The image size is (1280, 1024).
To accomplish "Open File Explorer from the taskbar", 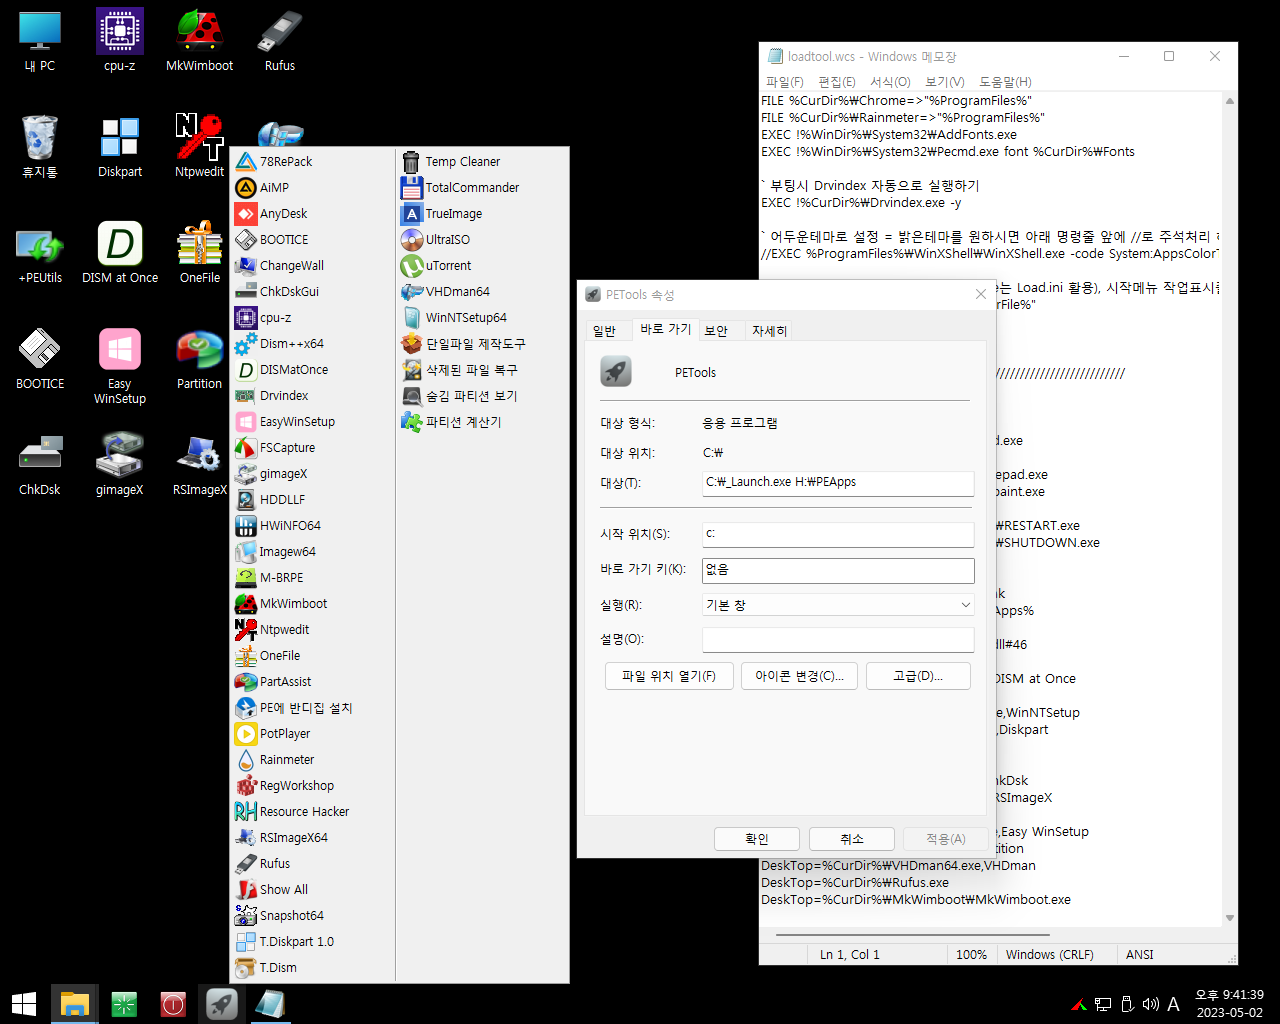I will point(75,1003).
